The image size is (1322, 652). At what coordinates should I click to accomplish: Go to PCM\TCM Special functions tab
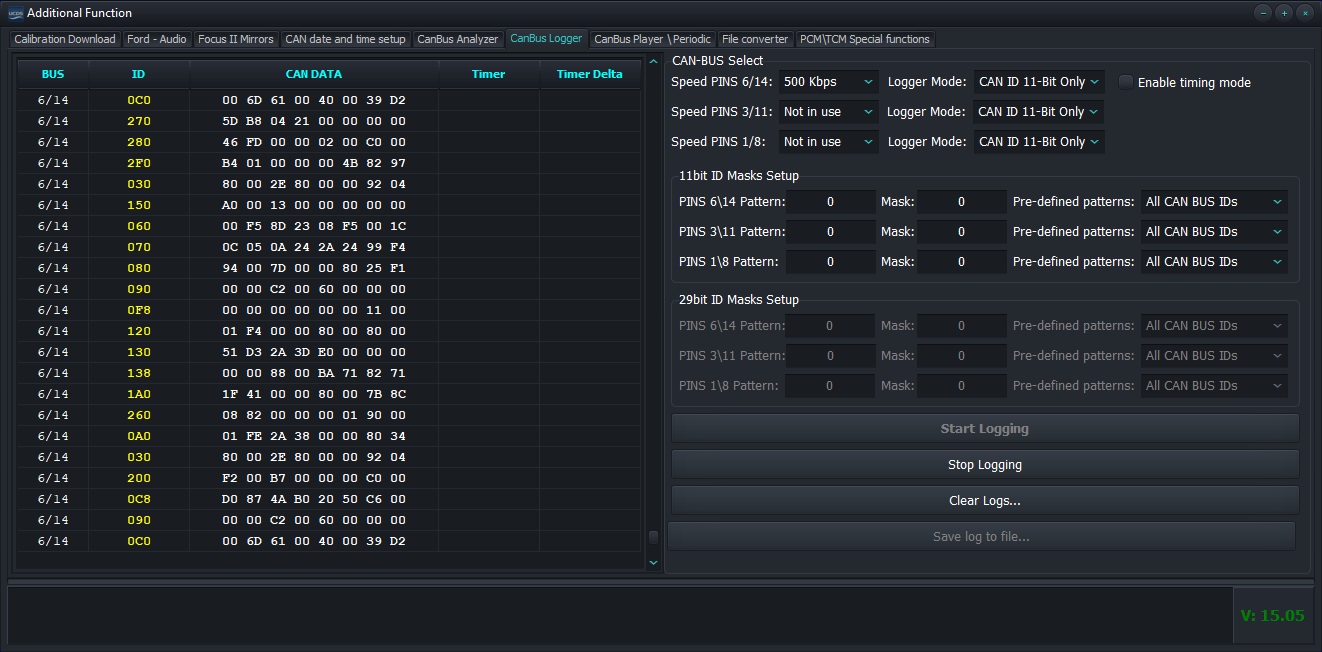click(864, 39)
